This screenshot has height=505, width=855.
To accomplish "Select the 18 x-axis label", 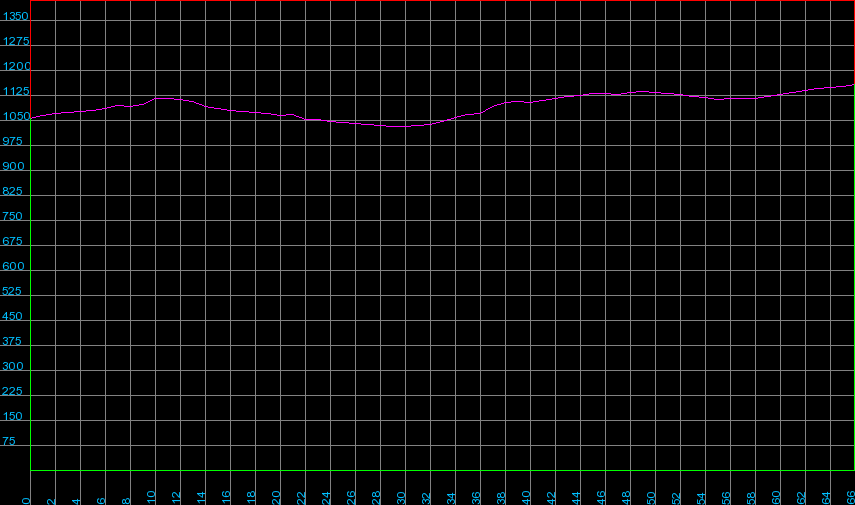I will (x=251, y=498).
